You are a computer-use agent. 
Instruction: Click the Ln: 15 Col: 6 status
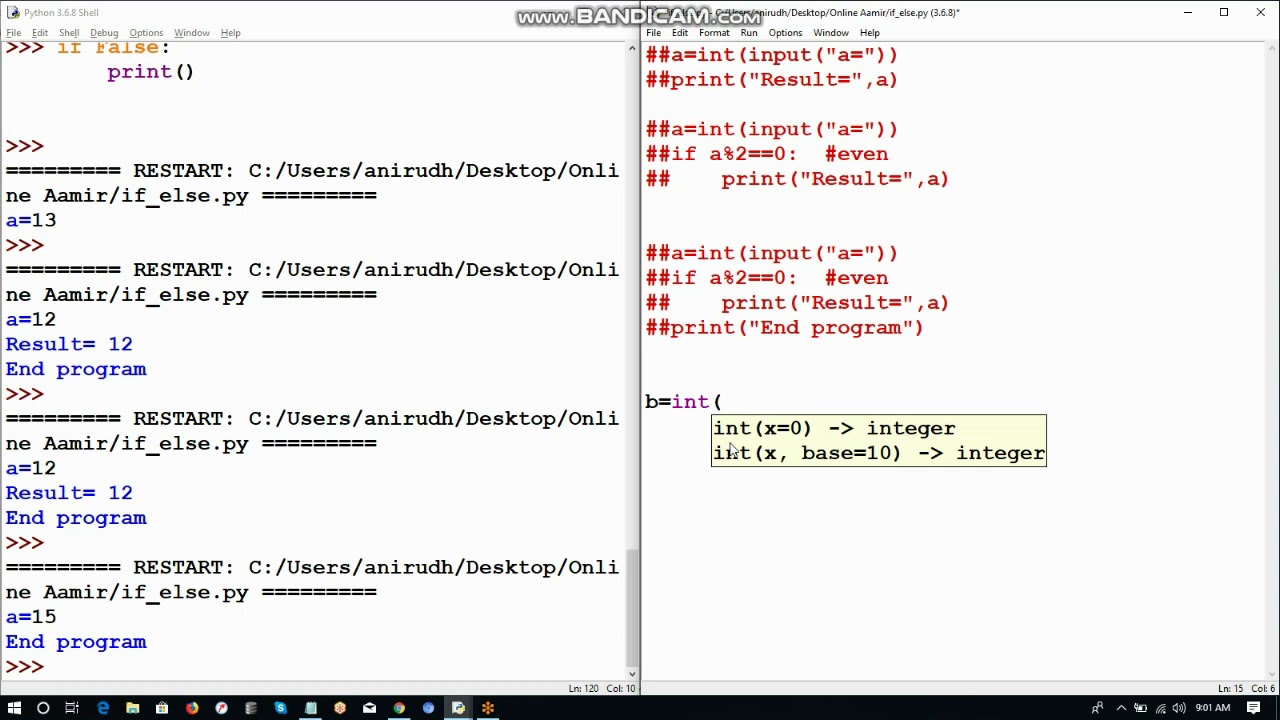click(1246, 688)
